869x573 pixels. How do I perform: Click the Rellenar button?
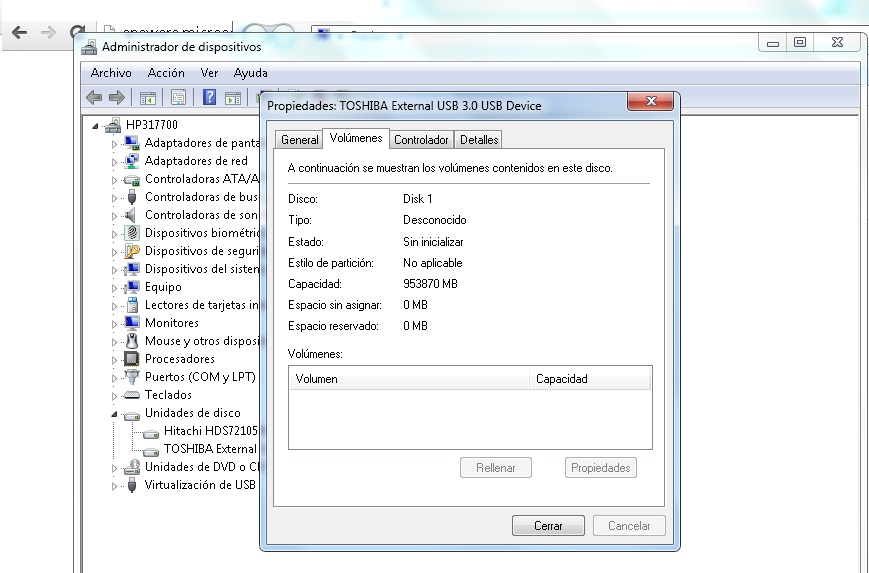click(495, 468)
